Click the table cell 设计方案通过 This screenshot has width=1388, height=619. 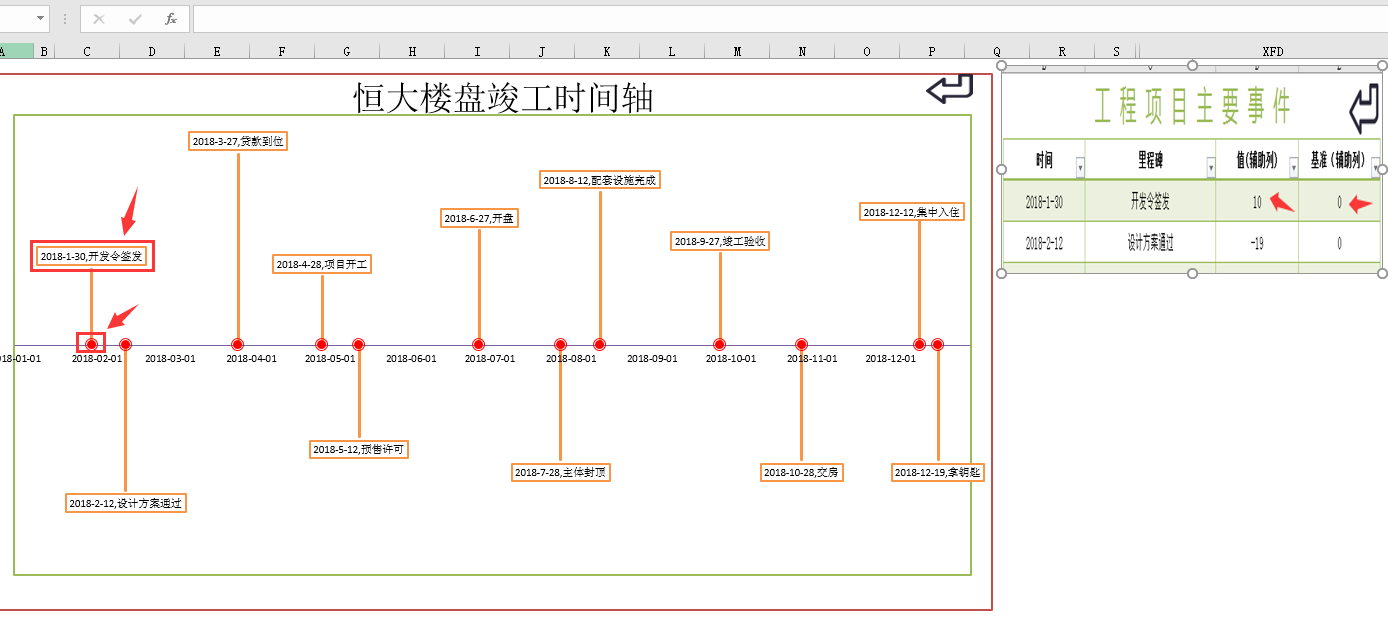click(1150, 243)
